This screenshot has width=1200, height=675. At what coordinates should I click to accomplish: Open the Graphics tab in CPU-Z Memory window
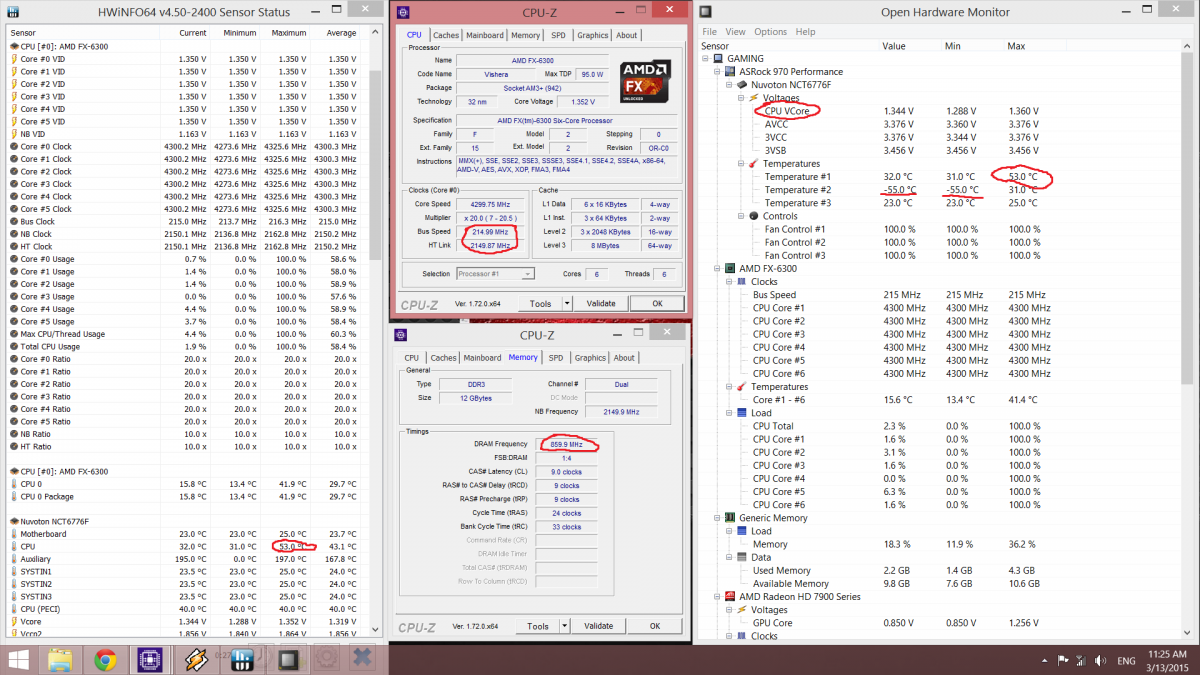[x=590, y=357]
